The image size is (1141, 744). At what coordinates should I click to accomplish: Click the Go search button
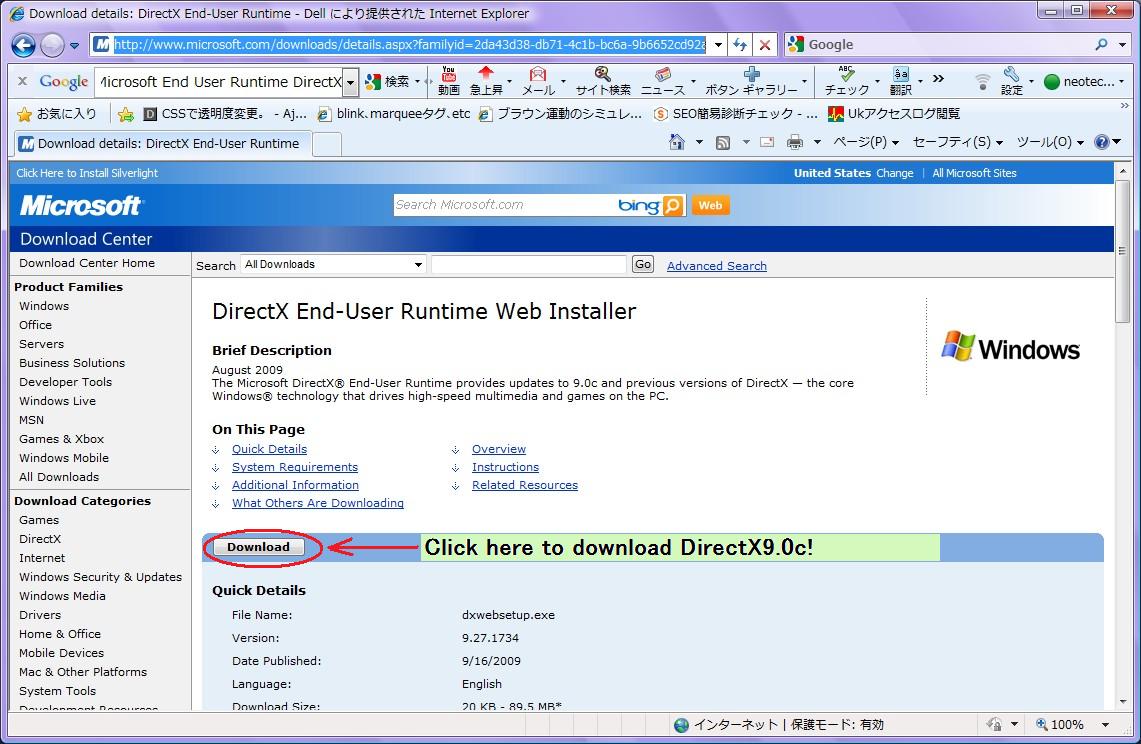[643, 264]
